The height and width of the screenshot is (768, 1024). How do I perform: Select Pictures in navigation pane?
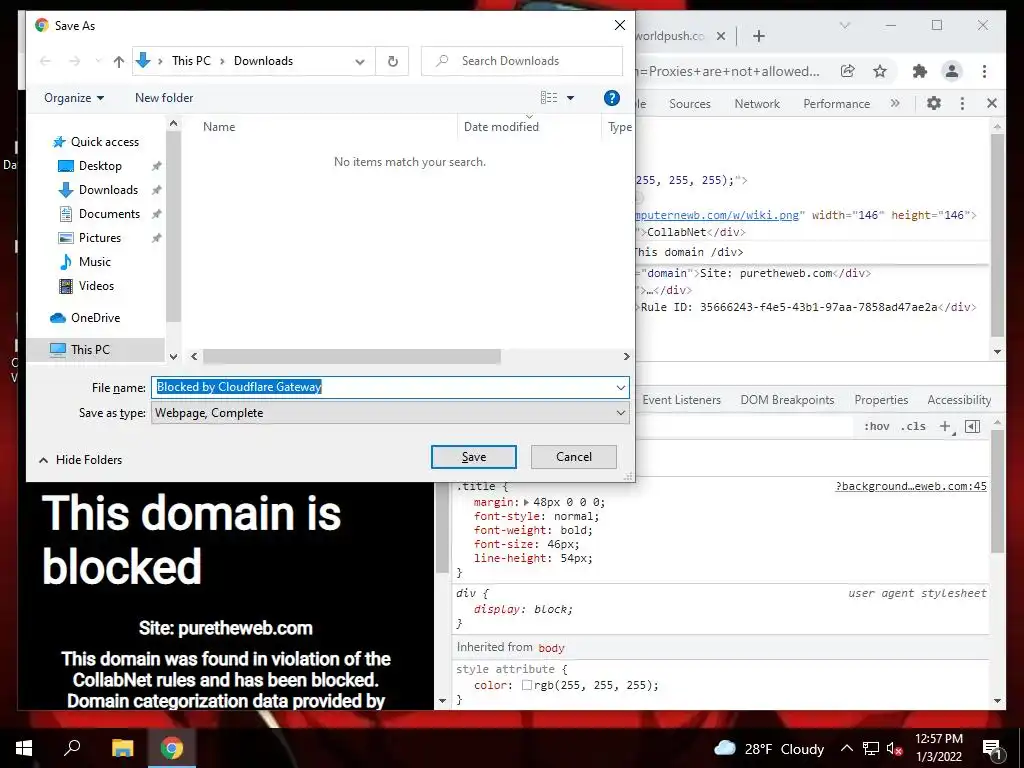click(100, 238)
